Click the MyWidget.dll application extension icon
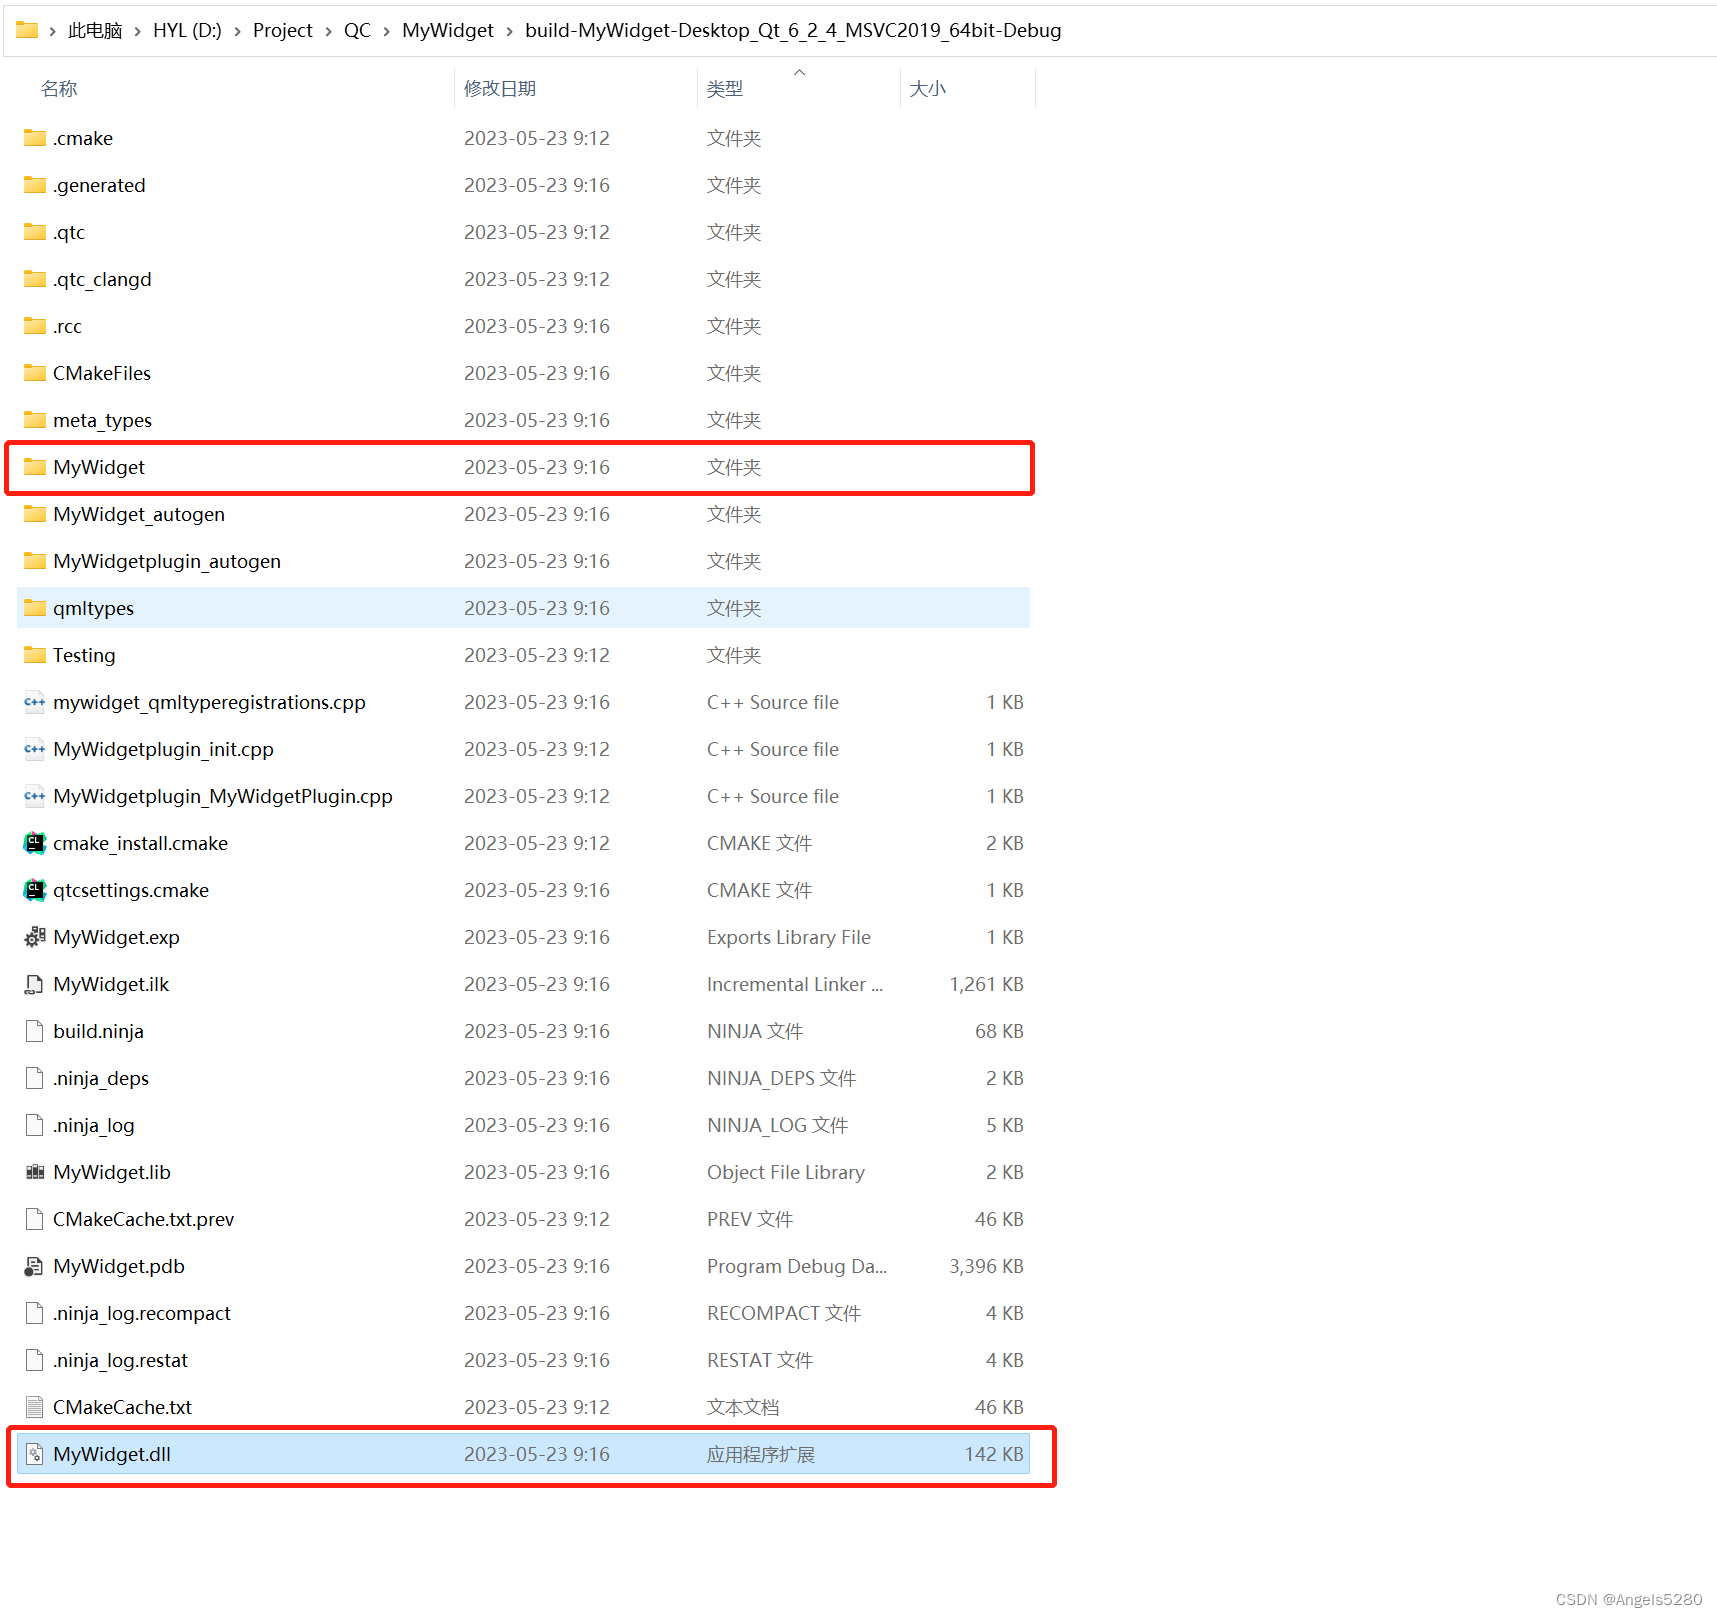This screenshot has height=1618, width=1717. 34,1454
